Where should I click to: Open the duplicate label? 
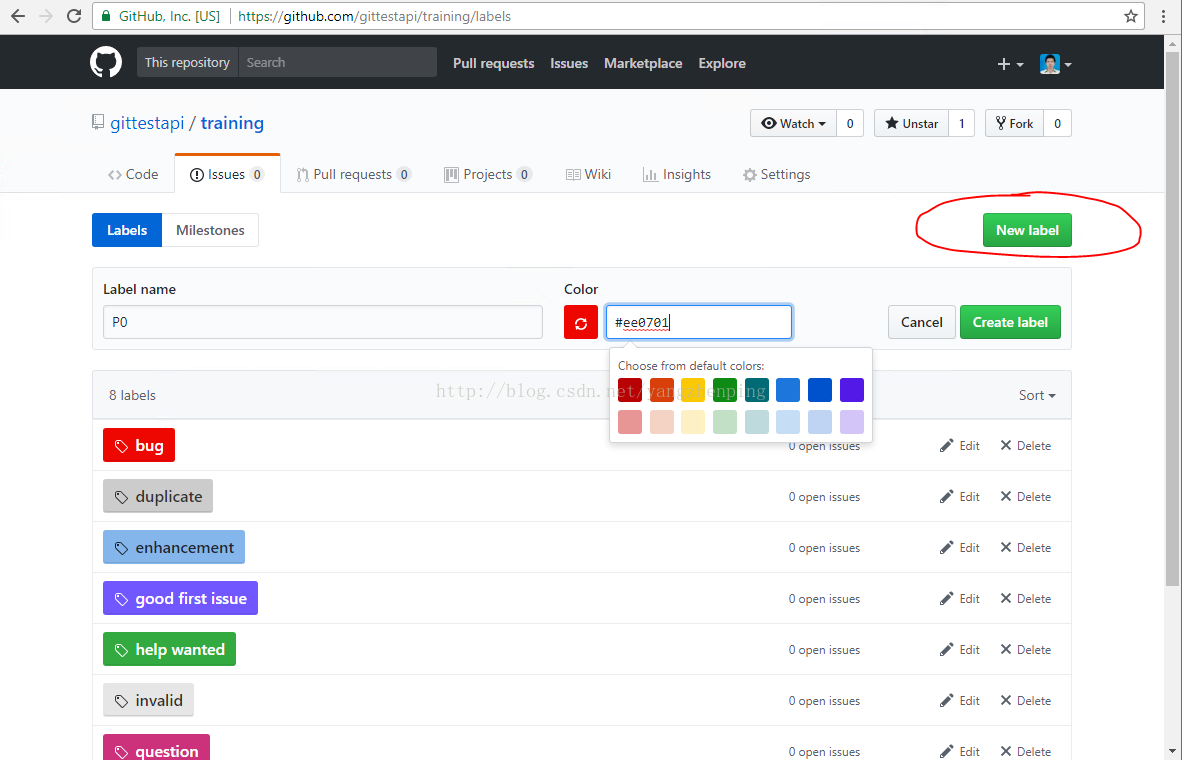[158, 496]
